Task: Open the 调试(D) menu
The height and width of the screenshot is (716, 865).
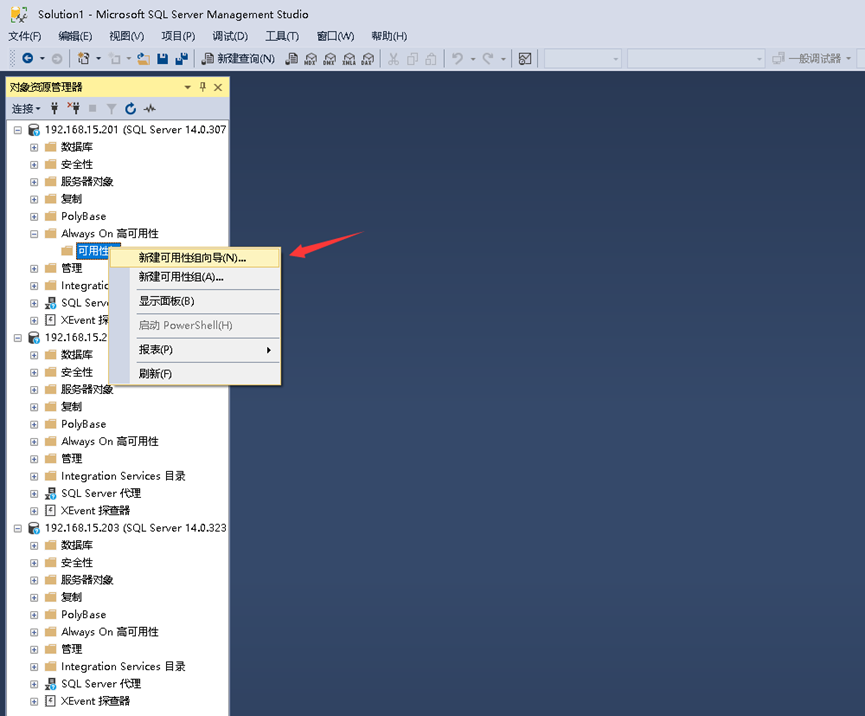Action: [x=230, y=36]
